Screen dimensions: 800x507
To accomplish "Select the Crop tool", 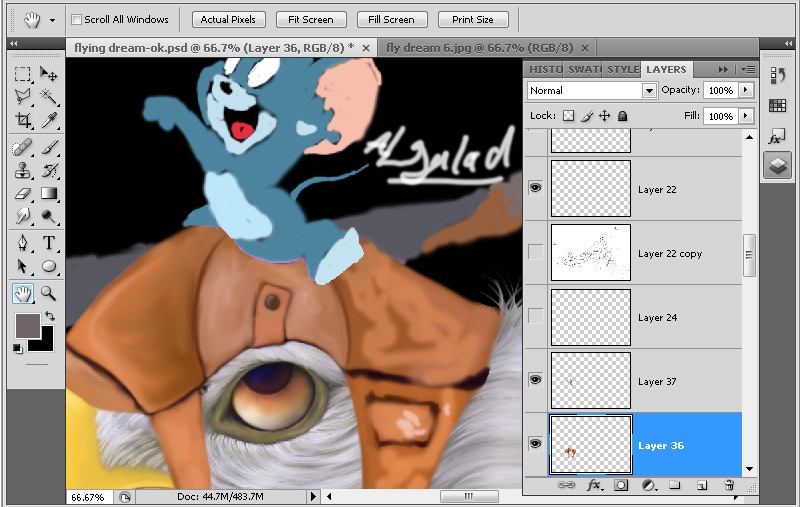I will [x=22, y=120].
